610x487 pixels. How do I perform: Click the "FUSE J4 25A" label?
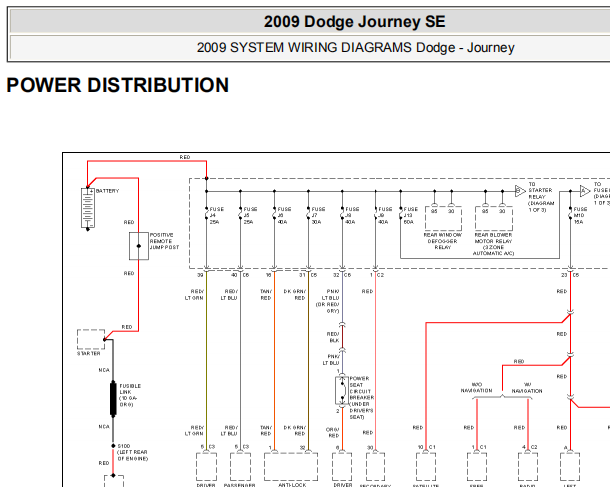pos(217,215)
